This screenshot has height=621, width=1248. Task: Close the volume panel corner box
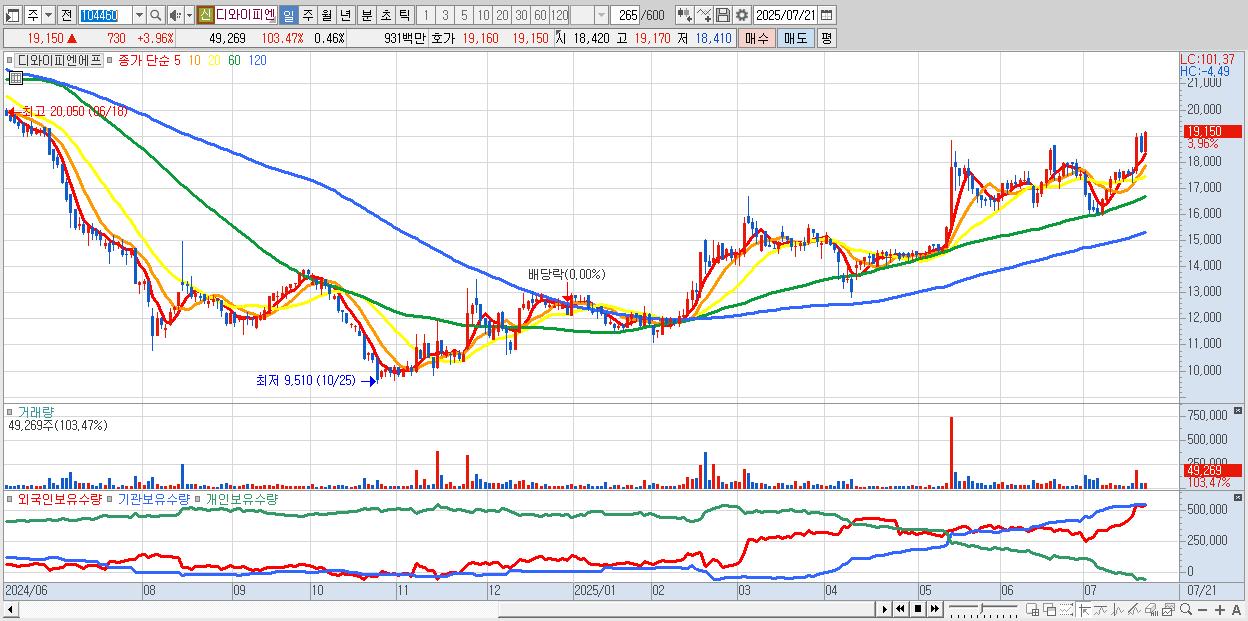tap(1239, 411)
